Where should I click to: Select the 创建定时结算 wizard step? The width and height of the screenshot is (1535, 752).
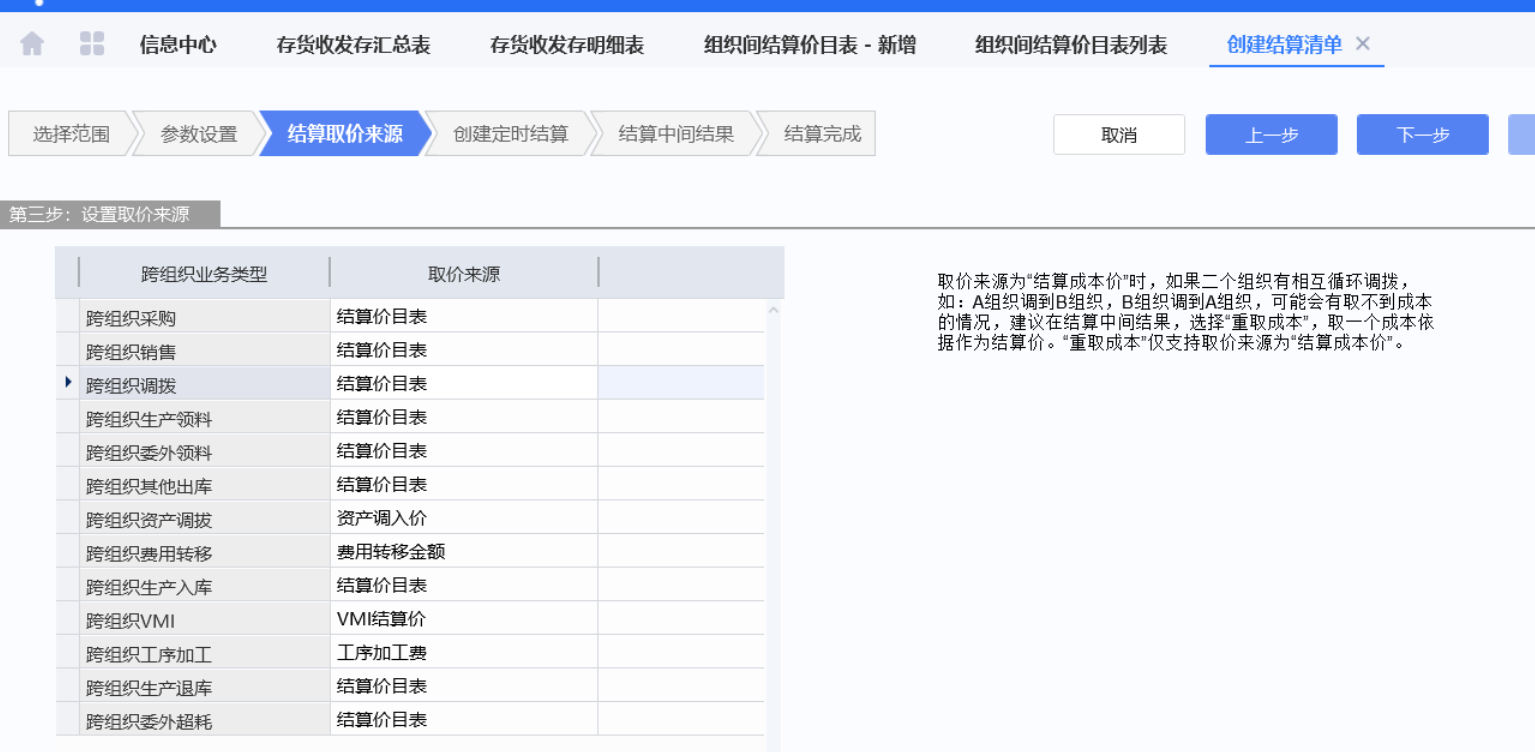[x=510, y=134]
